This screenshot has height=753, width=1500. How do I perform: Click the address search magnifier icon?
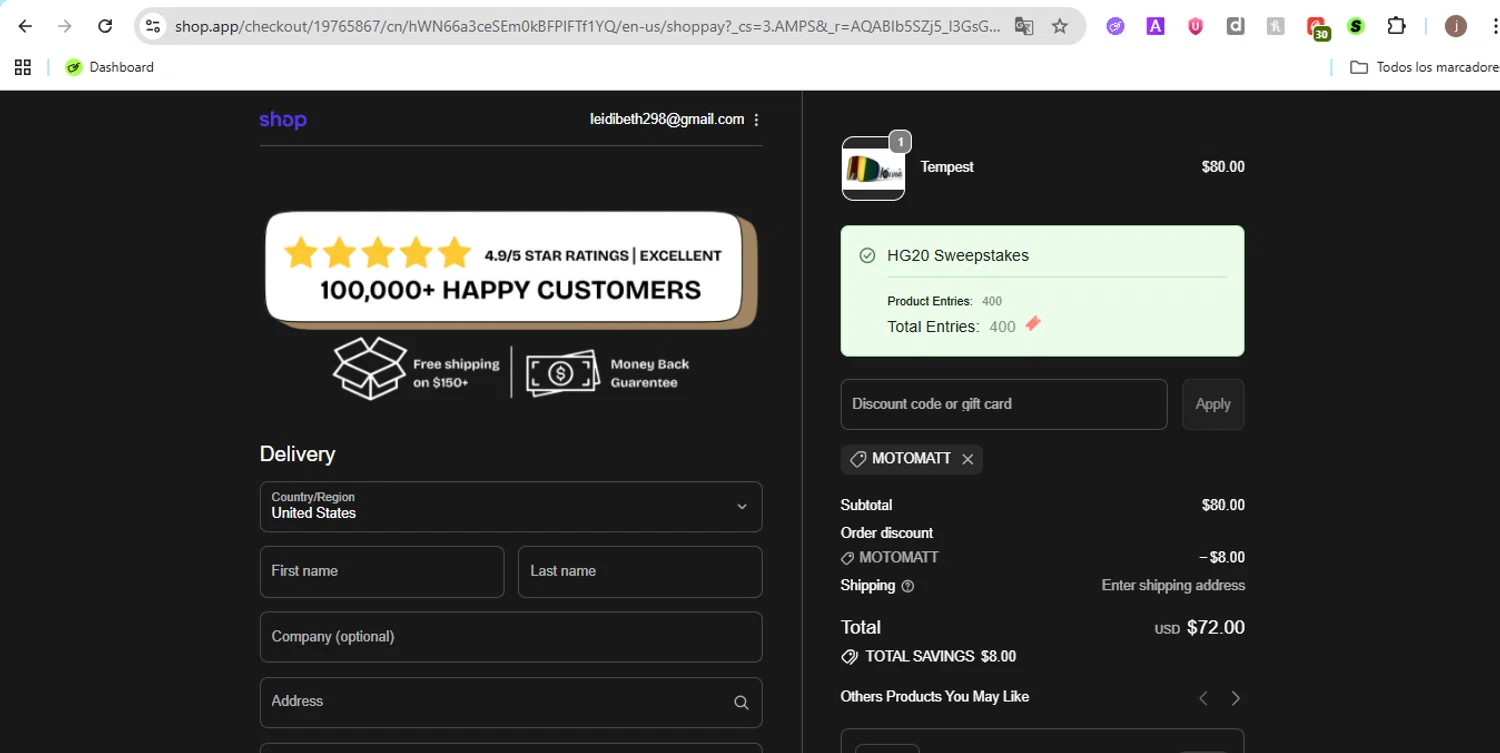pos(741,702)
